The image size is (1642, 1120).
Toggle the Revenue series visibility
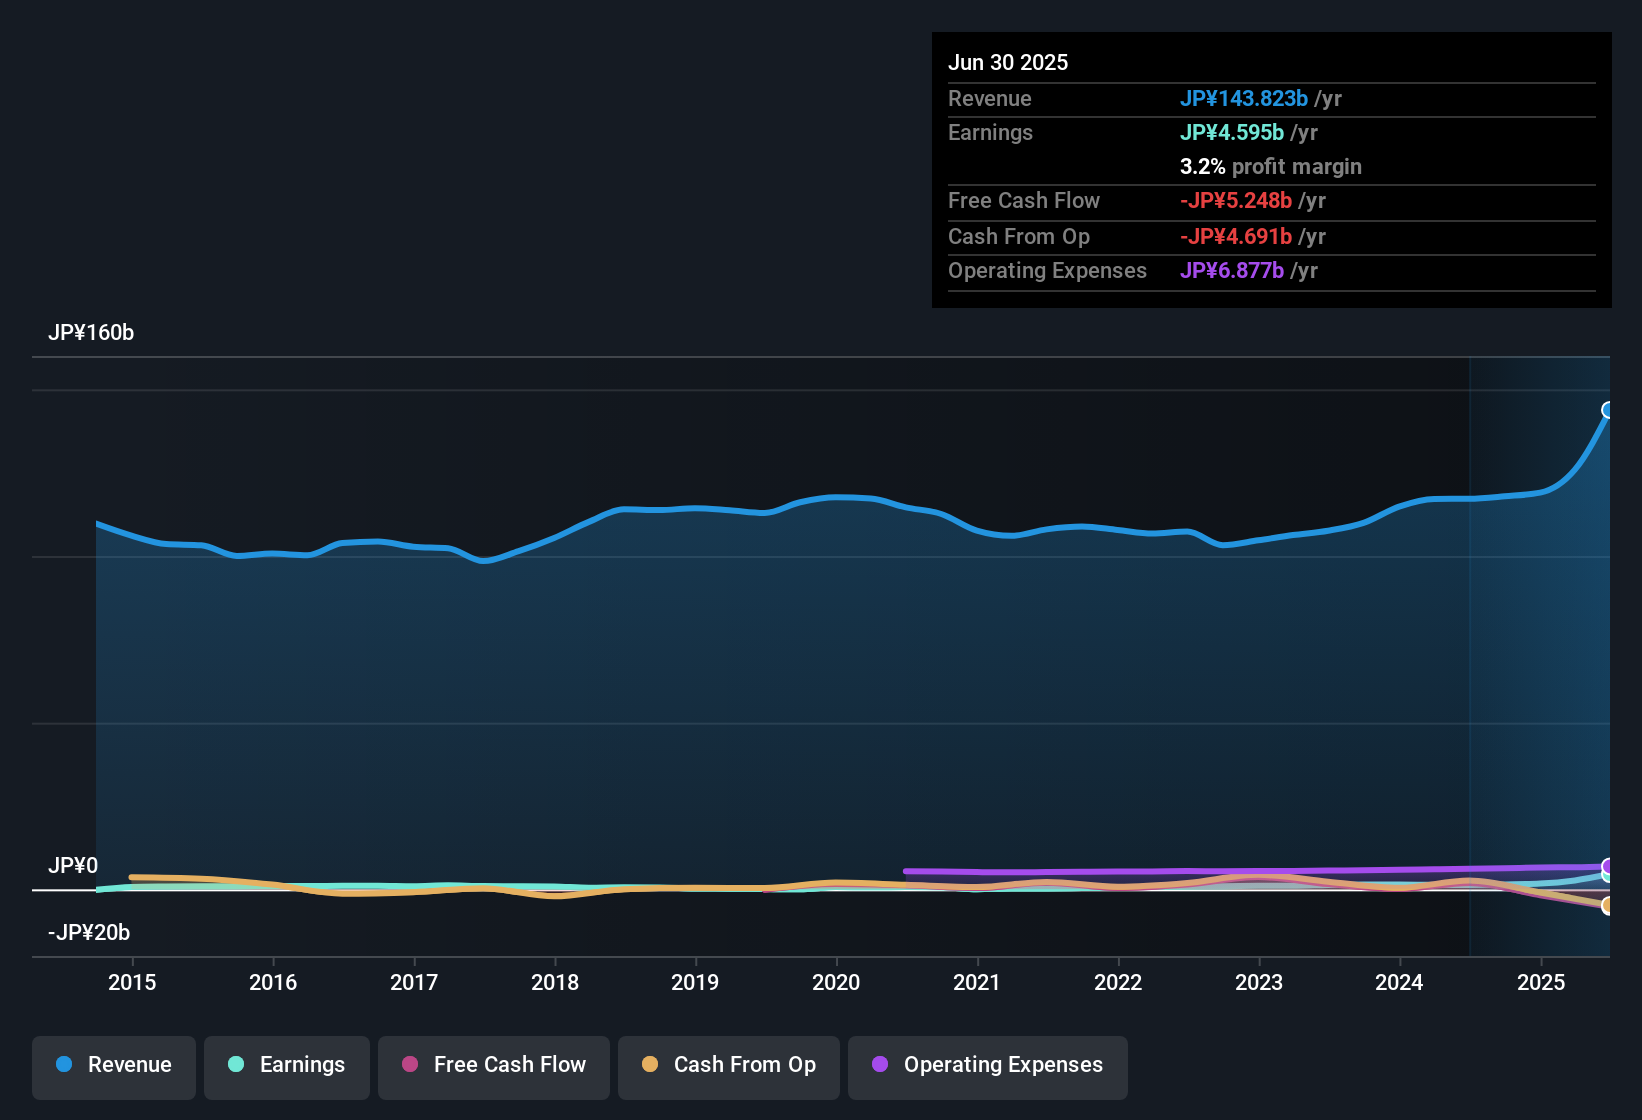tap(113, 1065)
